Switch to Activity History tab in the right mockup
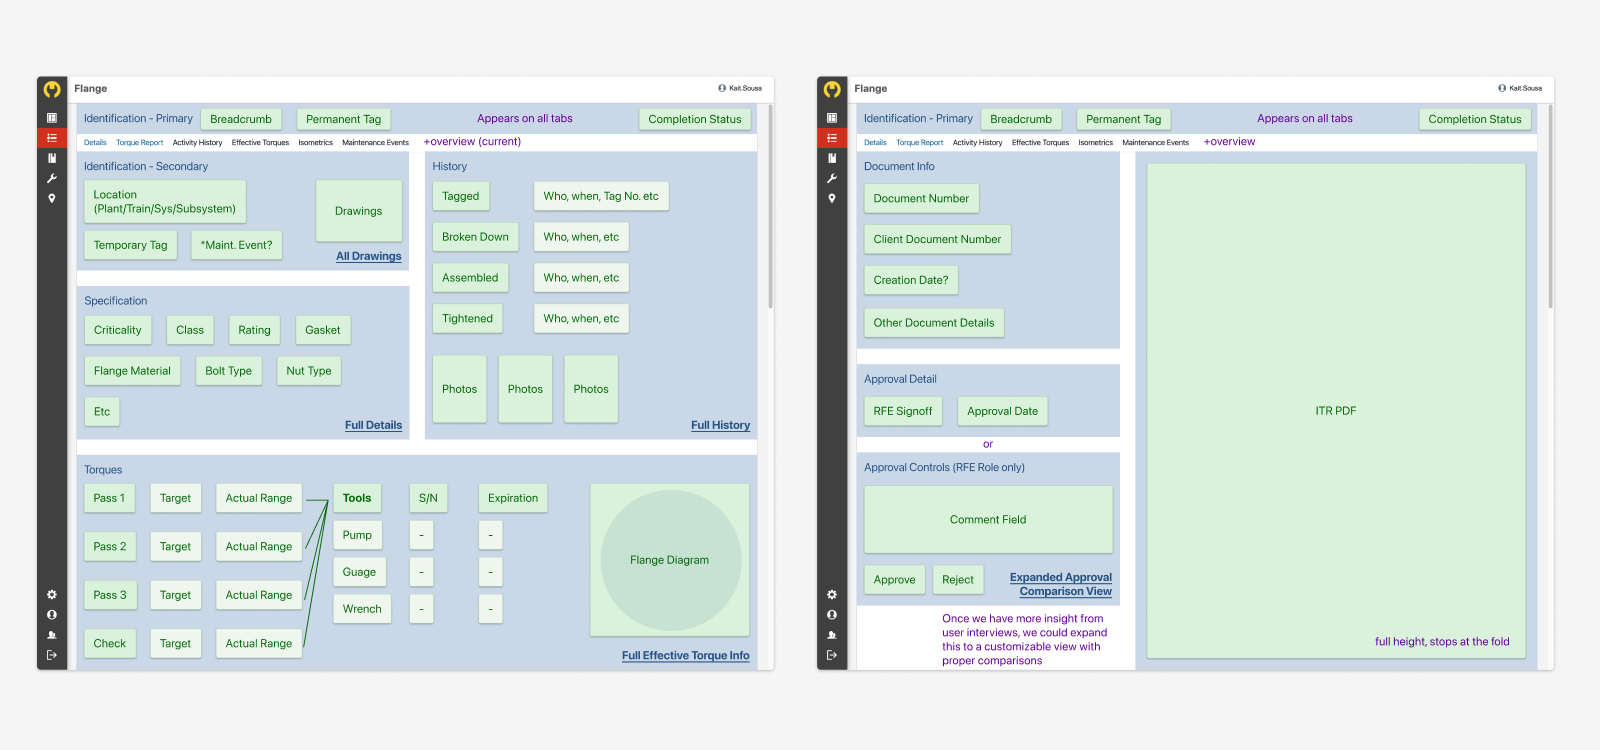 [x=977, y=143]
